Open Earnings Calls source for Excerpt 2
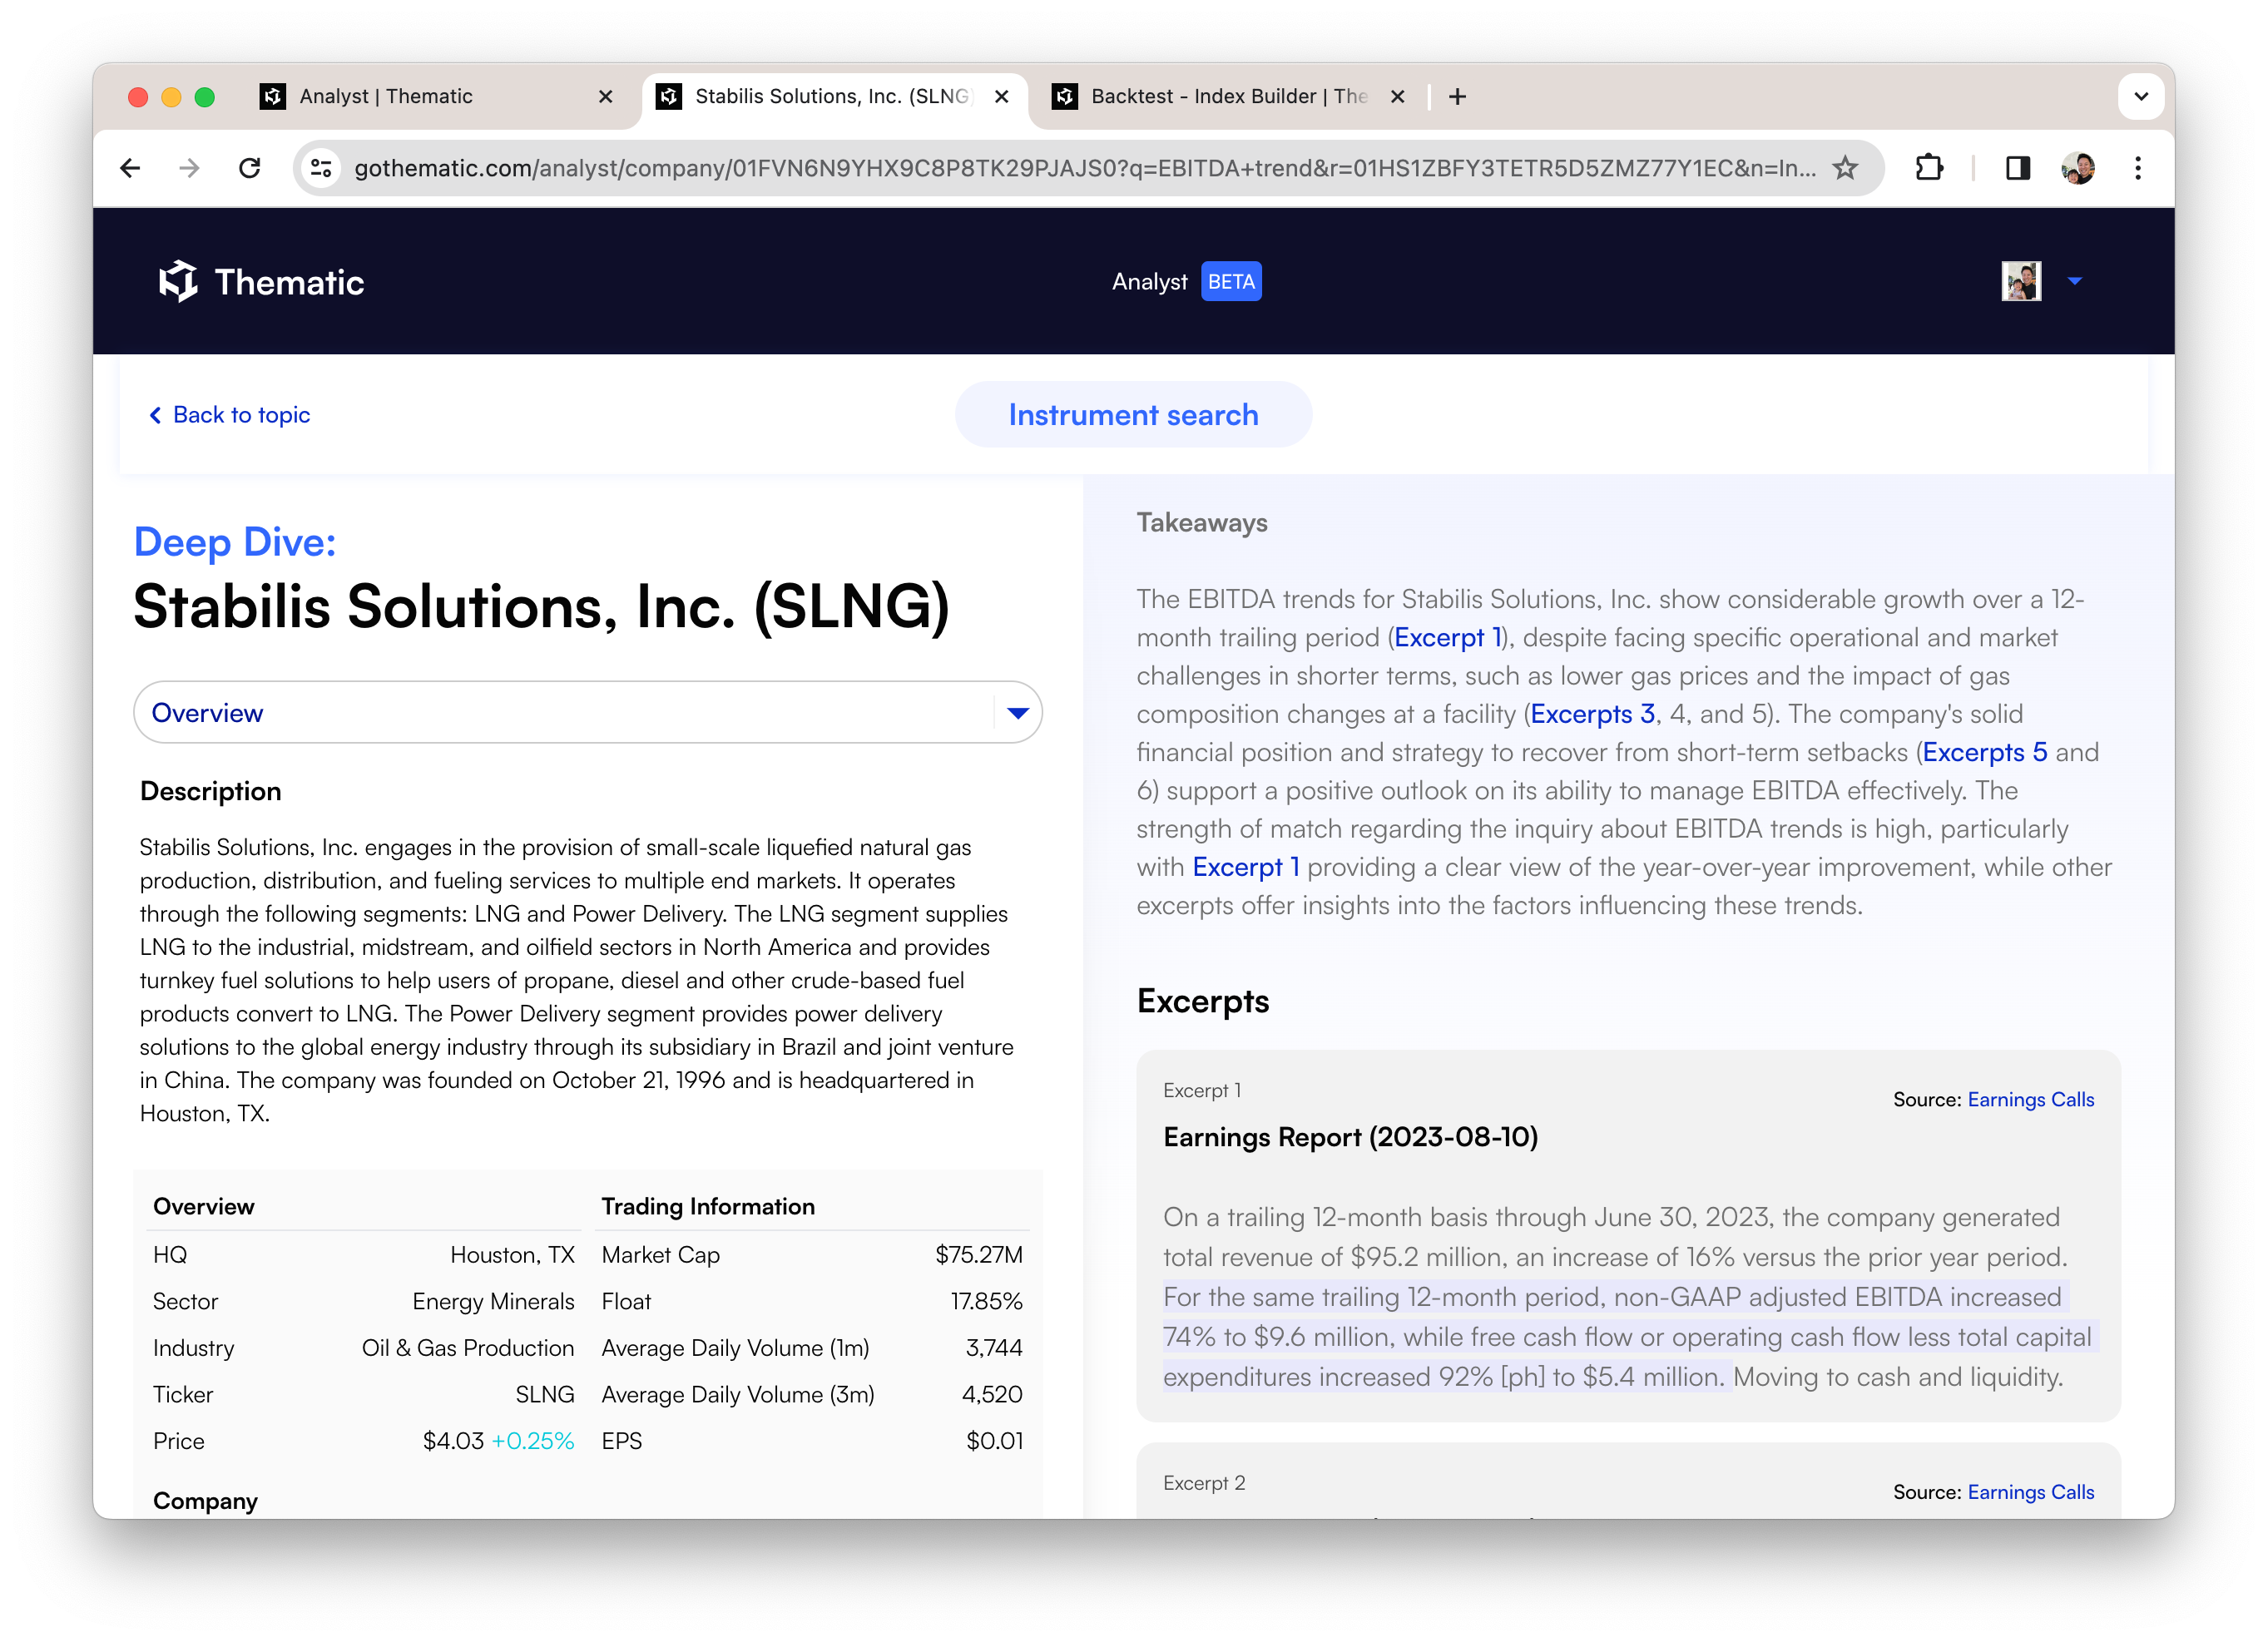The width and height of the screenshot is (2268, 1642). coord(2030,1492)
